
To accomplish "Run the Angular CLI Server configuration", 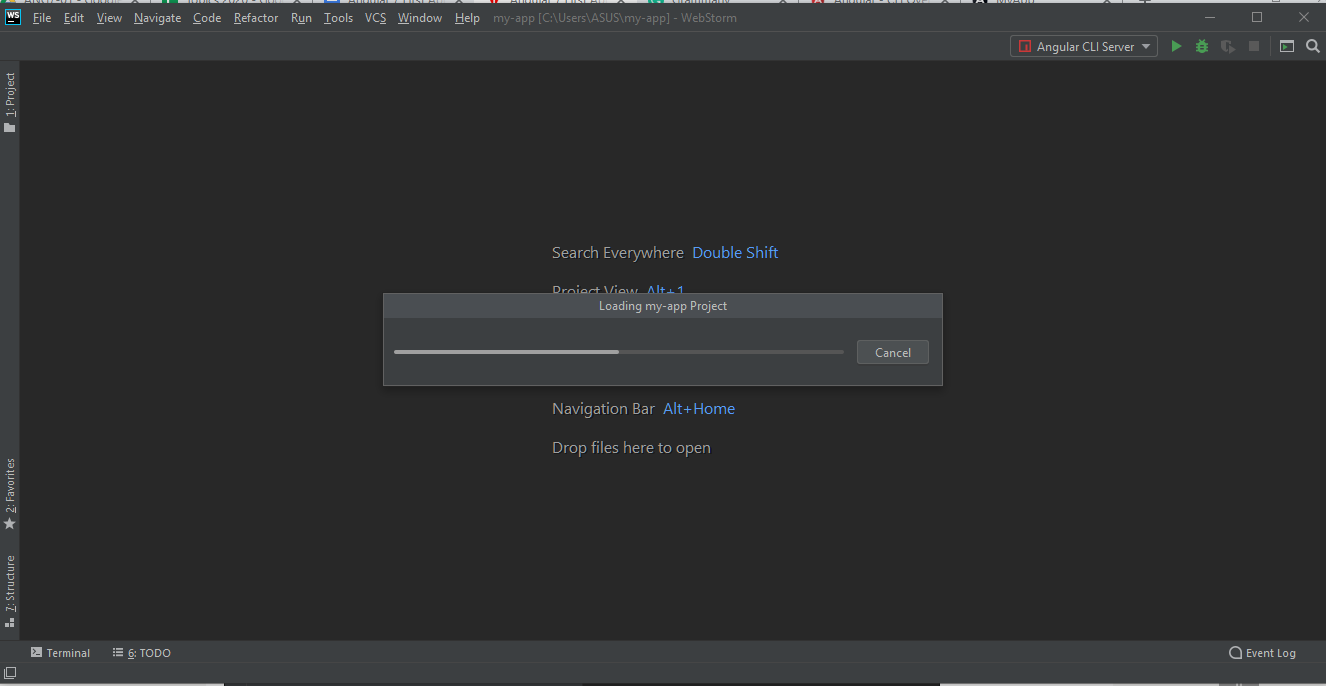I will point(1176,46).
